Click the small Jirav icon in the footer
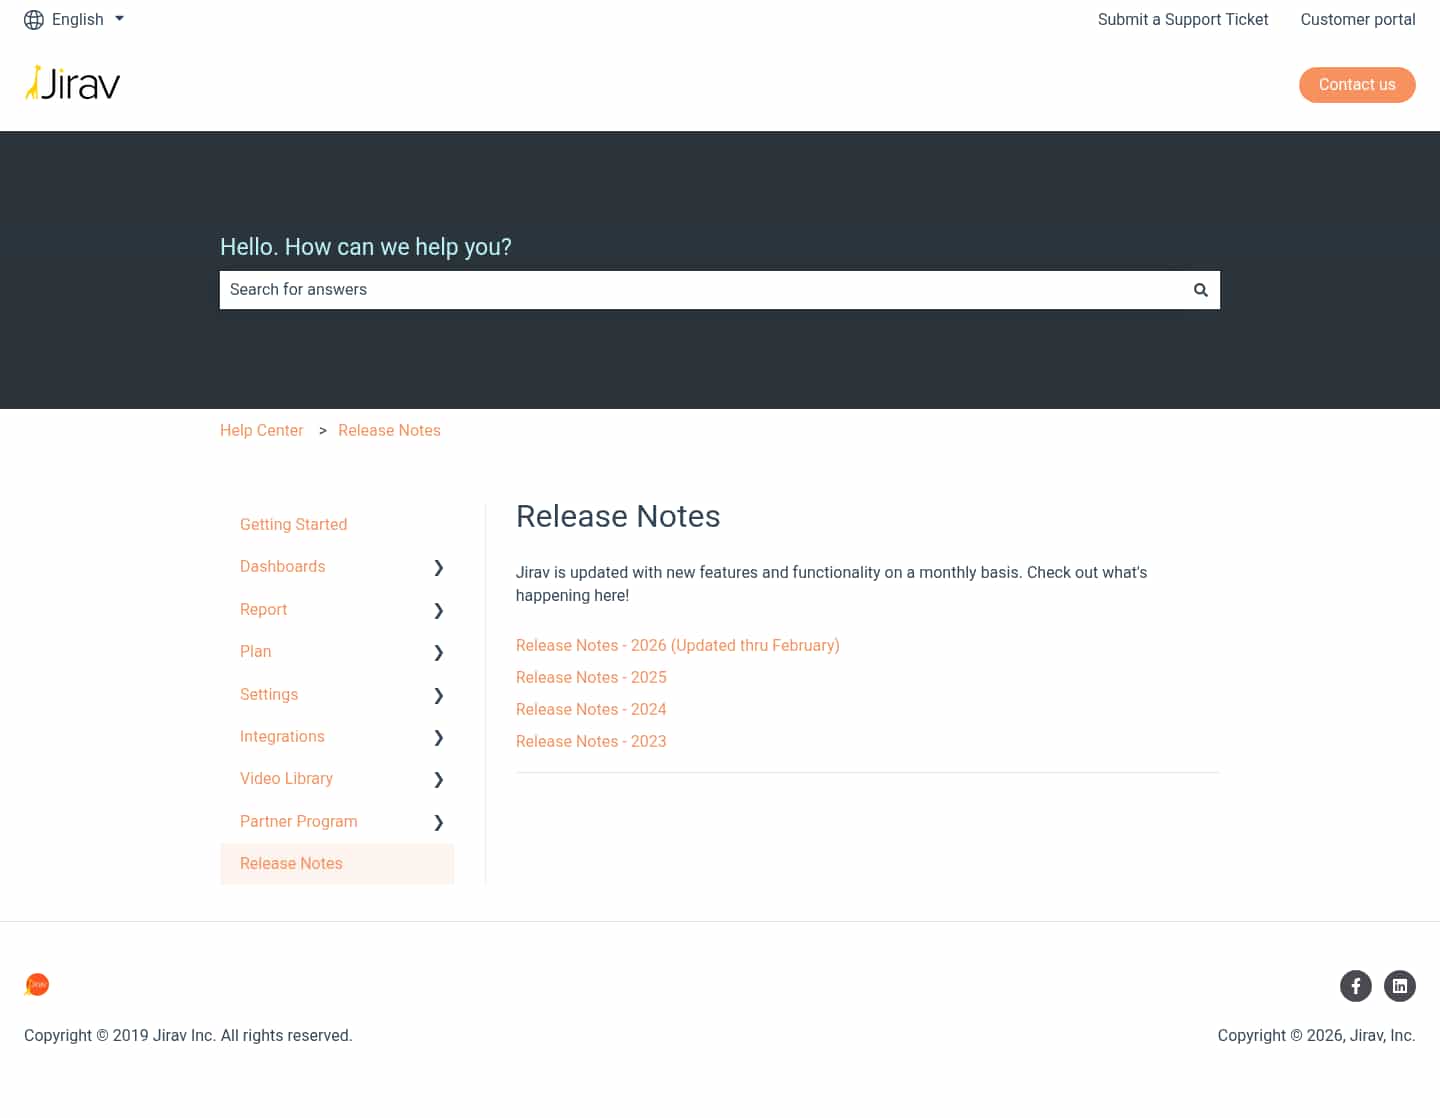Screen dimensions: 1440x1118 (36, 985)
